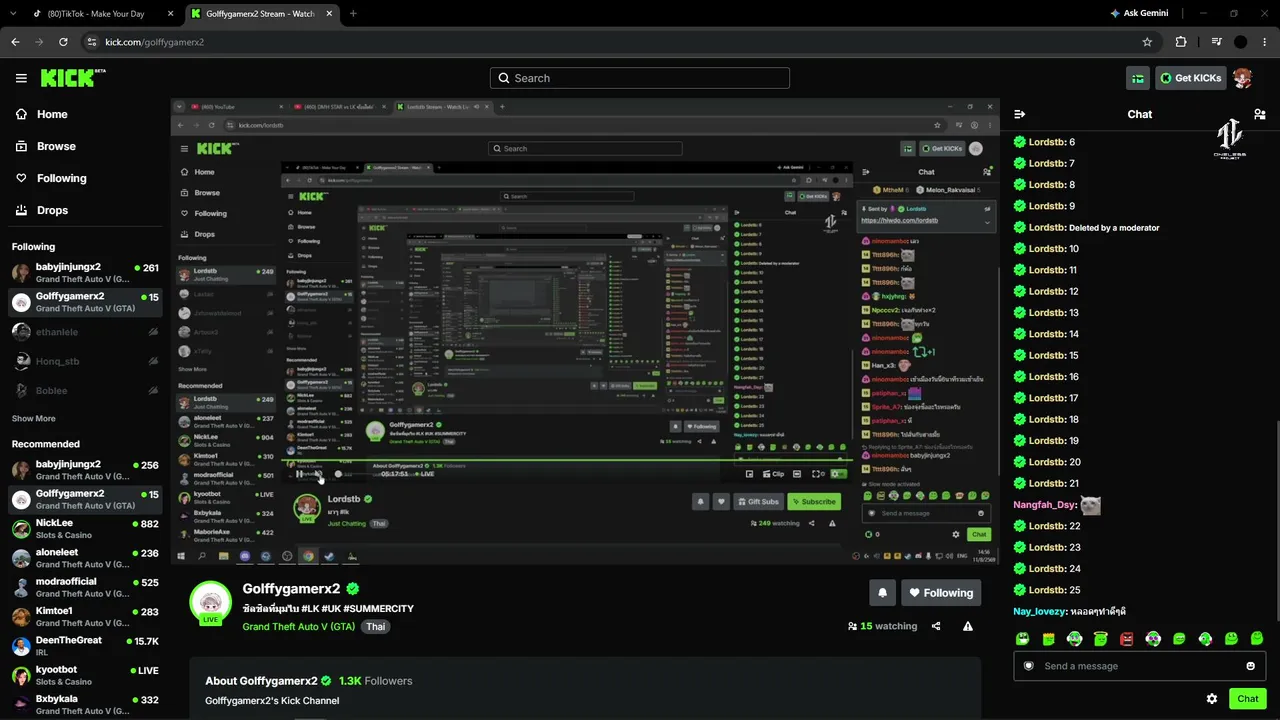Go back in the browser
Viewport: 1280px width, 720px height.
pos(15,42)
